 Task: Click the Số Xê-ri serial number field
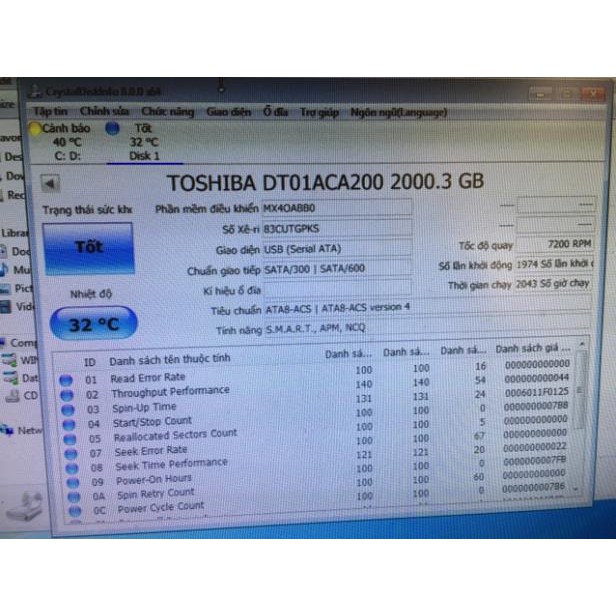pos(335,227)
